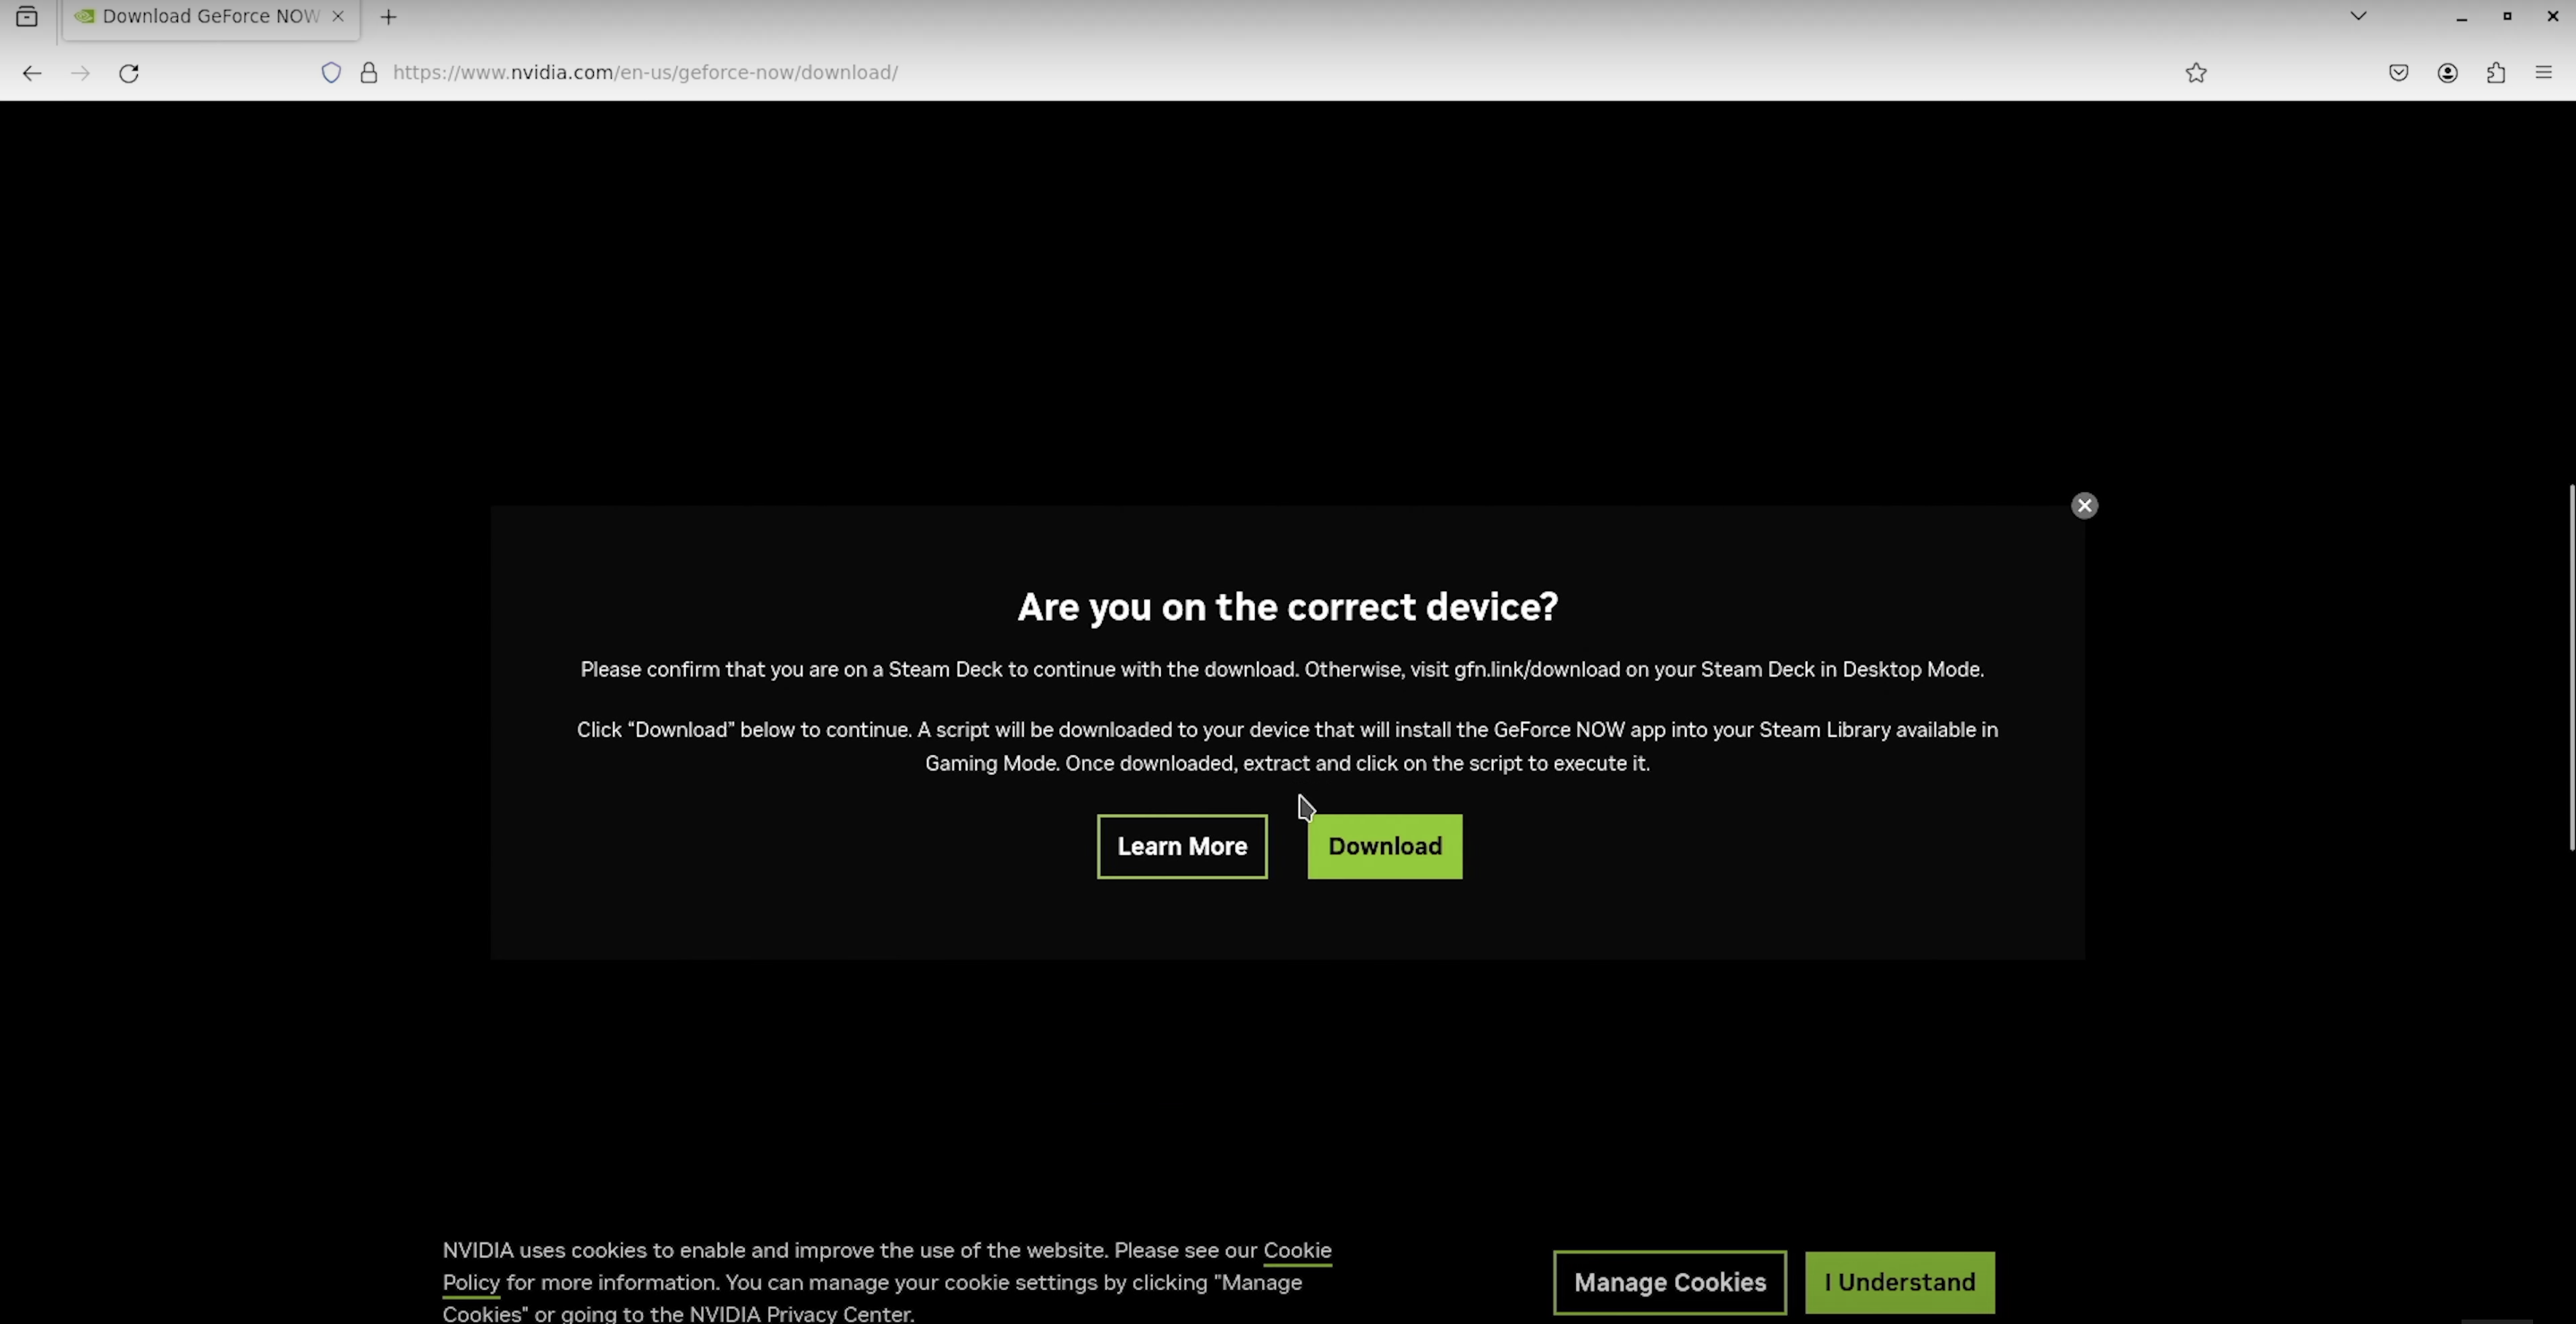Open a new browser tab
This screenshot has height=1324, width=2576.
389,16
